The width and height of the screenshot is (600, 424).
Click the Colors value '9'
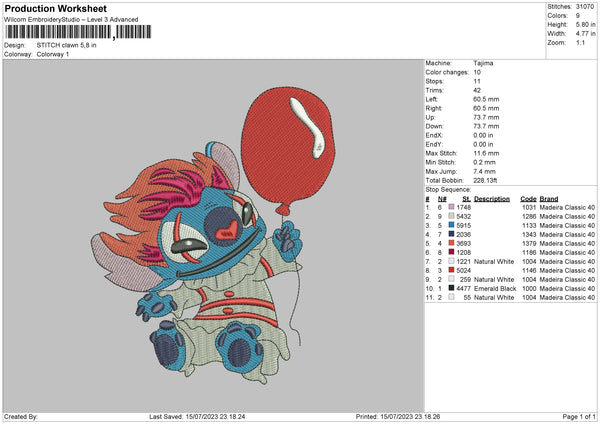coord(578,16)
